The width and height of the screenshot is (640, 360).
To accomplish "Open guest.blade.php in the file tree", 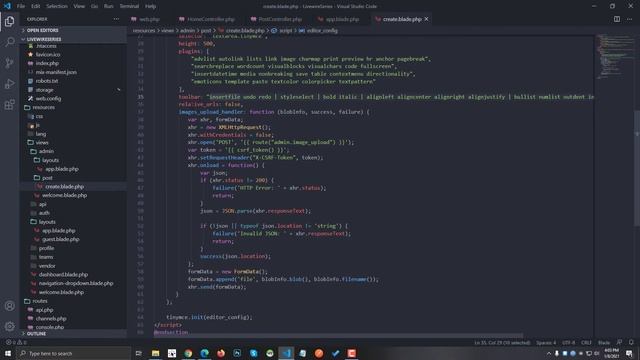I will (x=61, y=239).
